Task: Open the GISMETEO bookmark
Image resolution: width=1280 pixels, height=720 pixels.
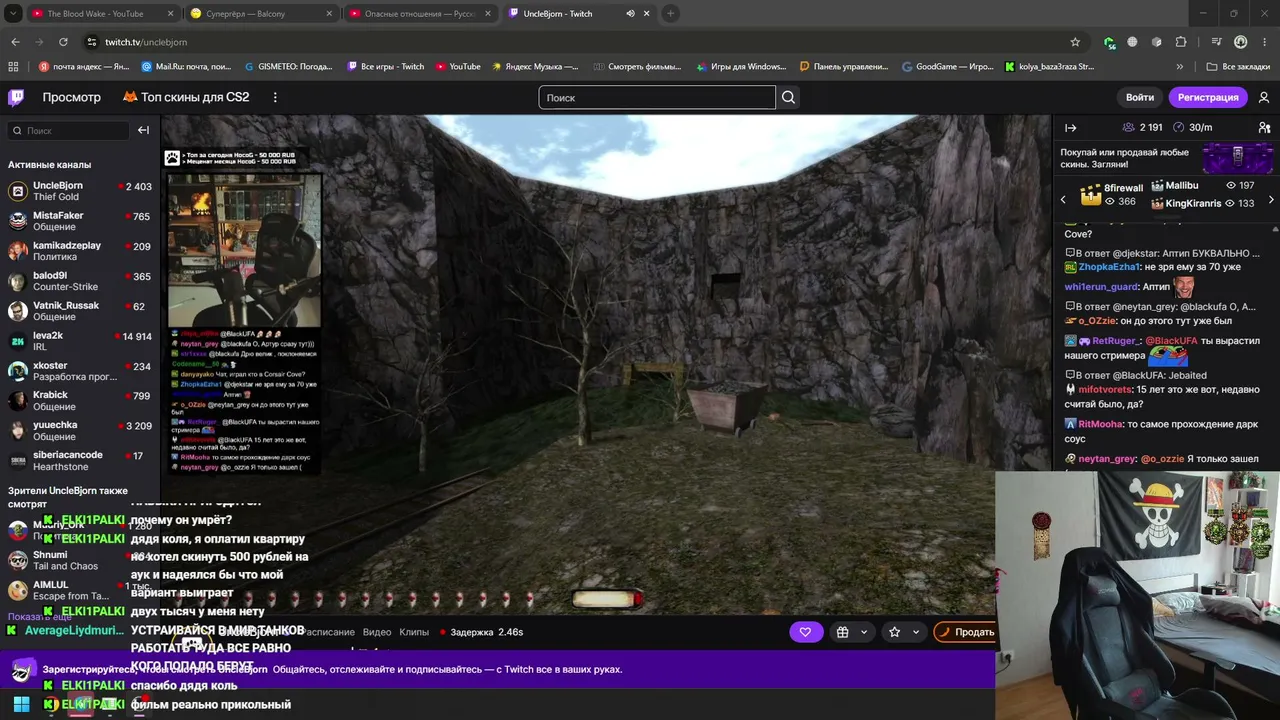Action: pyautogui.click(x=288, y=67)
